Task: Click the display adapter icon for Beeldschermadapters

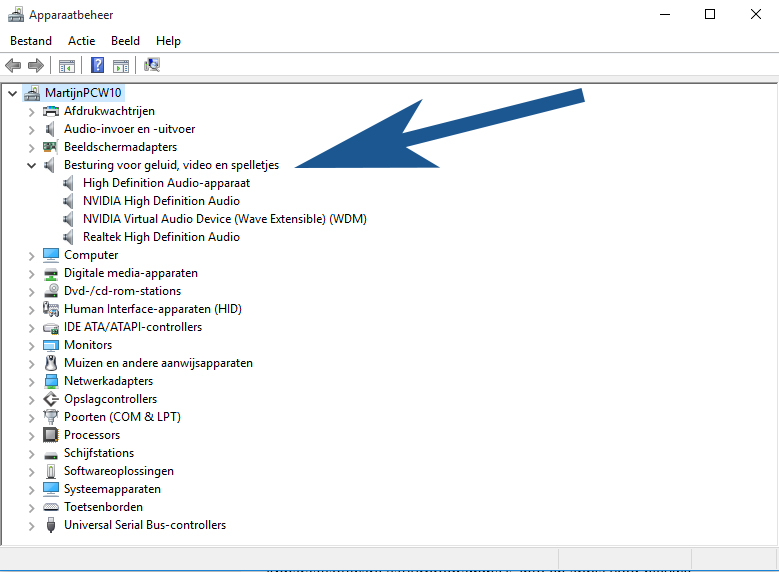Action: click(50, 147)
